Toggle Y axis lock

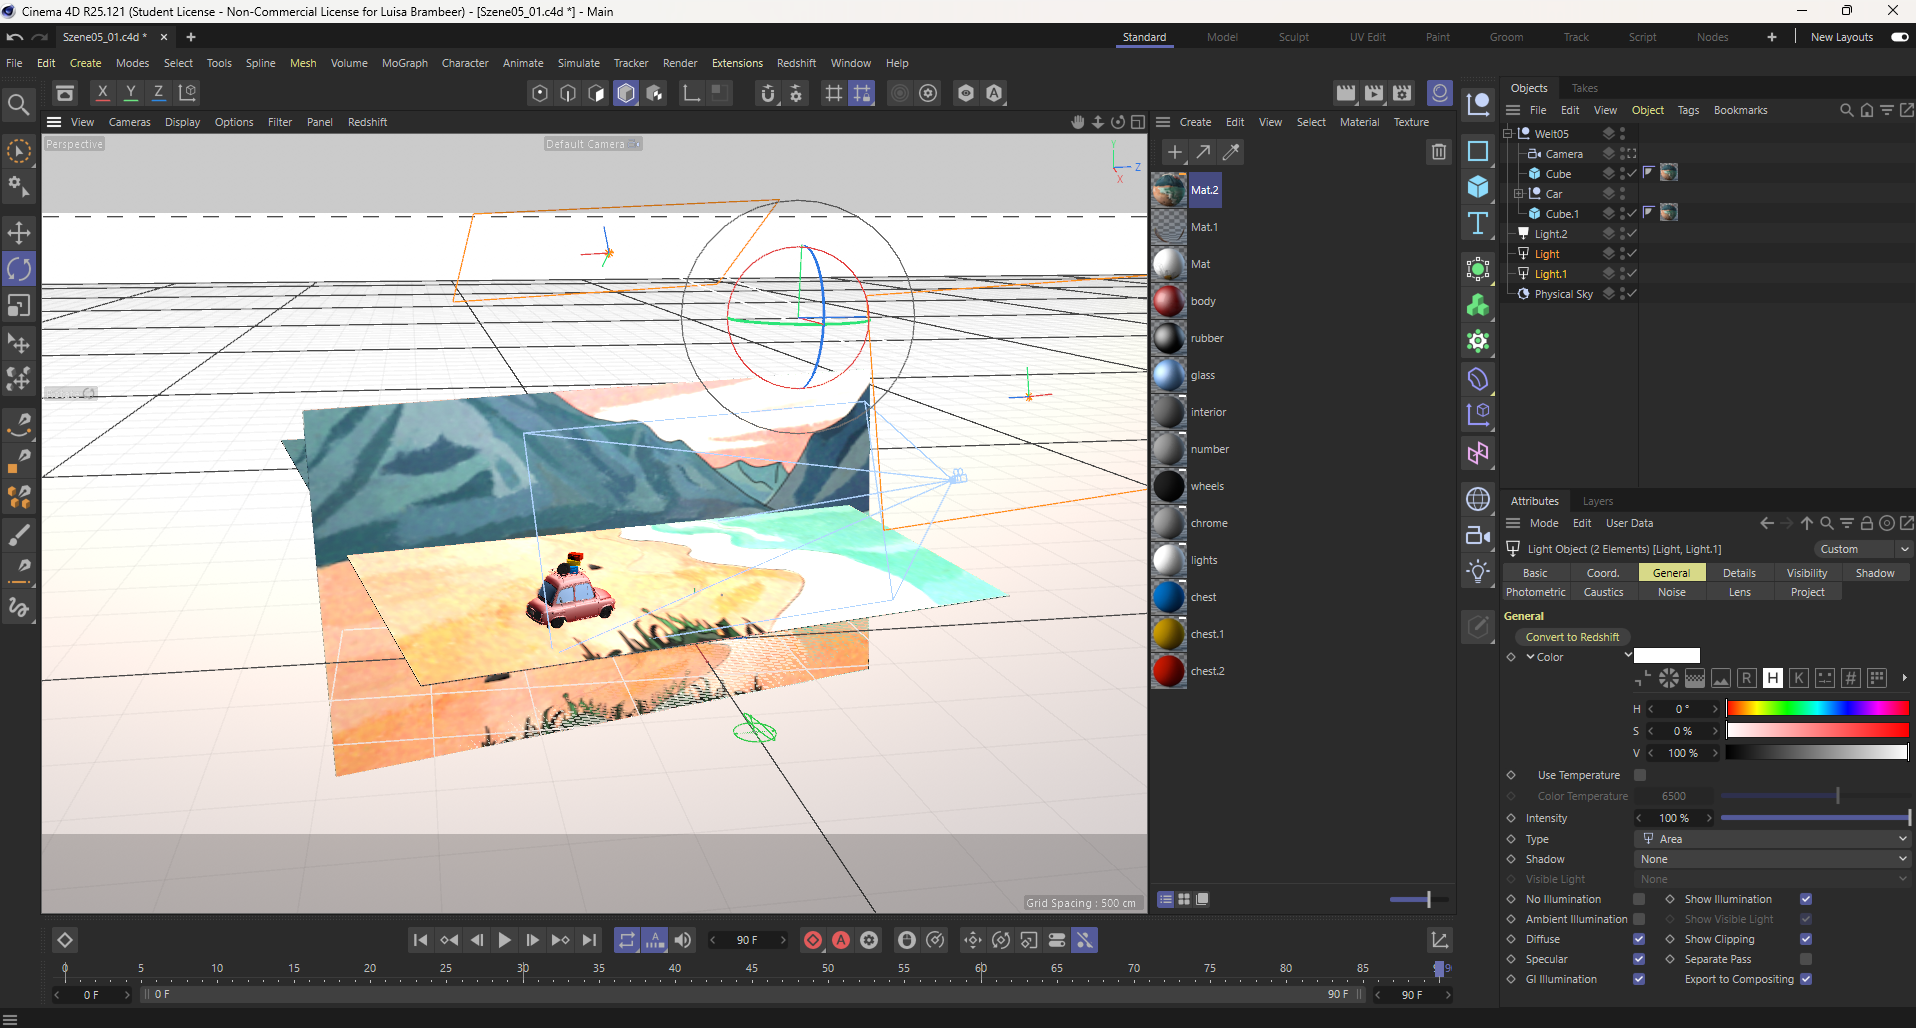(x=130, y=93)
